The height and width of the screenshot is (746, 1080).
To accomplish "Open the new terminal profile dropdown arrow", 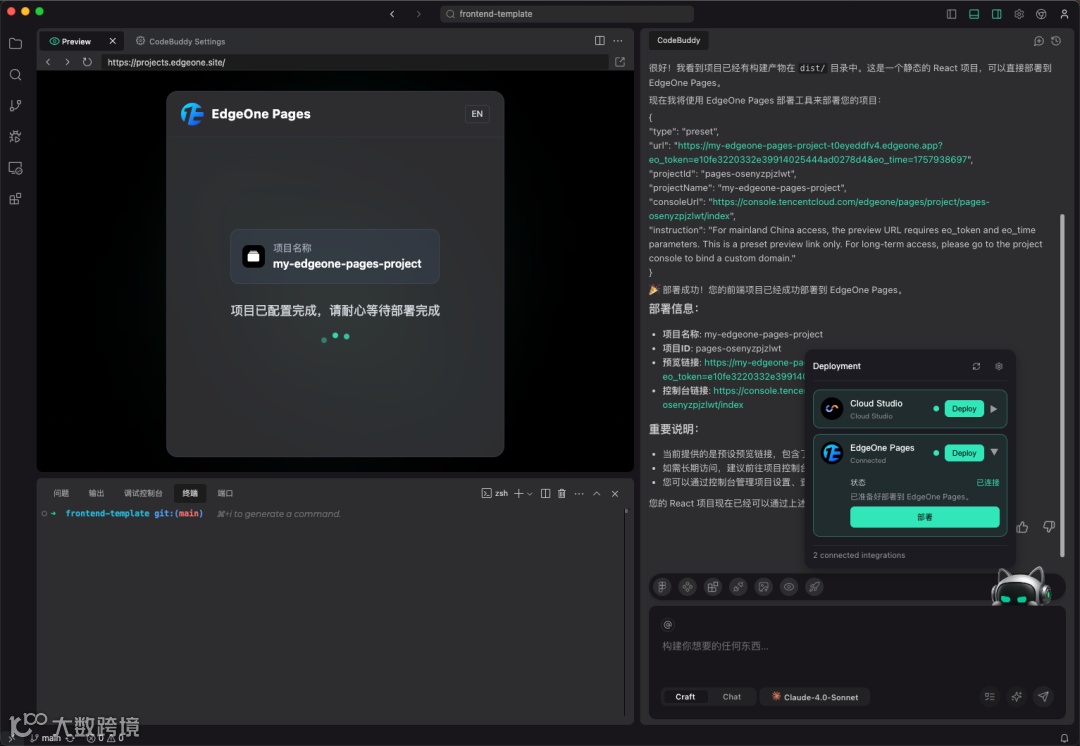I will coord(530,494).
